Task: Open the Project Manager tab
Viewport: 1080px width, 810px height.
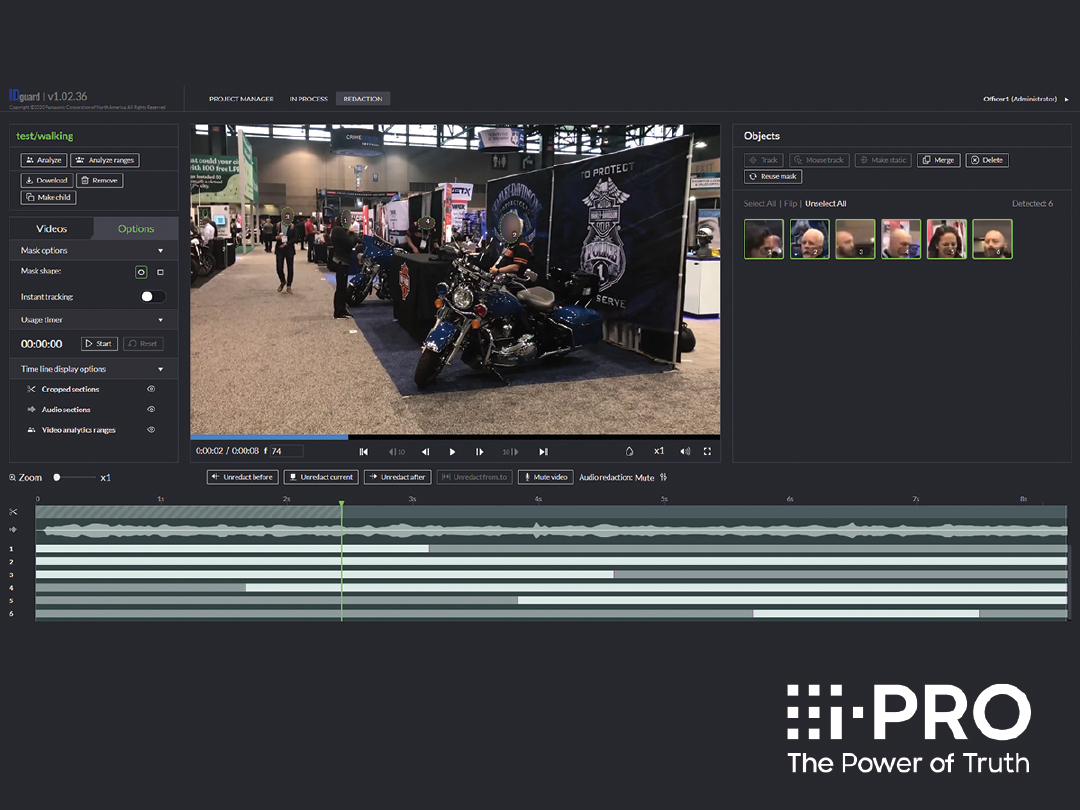Action: coord(241,99)
